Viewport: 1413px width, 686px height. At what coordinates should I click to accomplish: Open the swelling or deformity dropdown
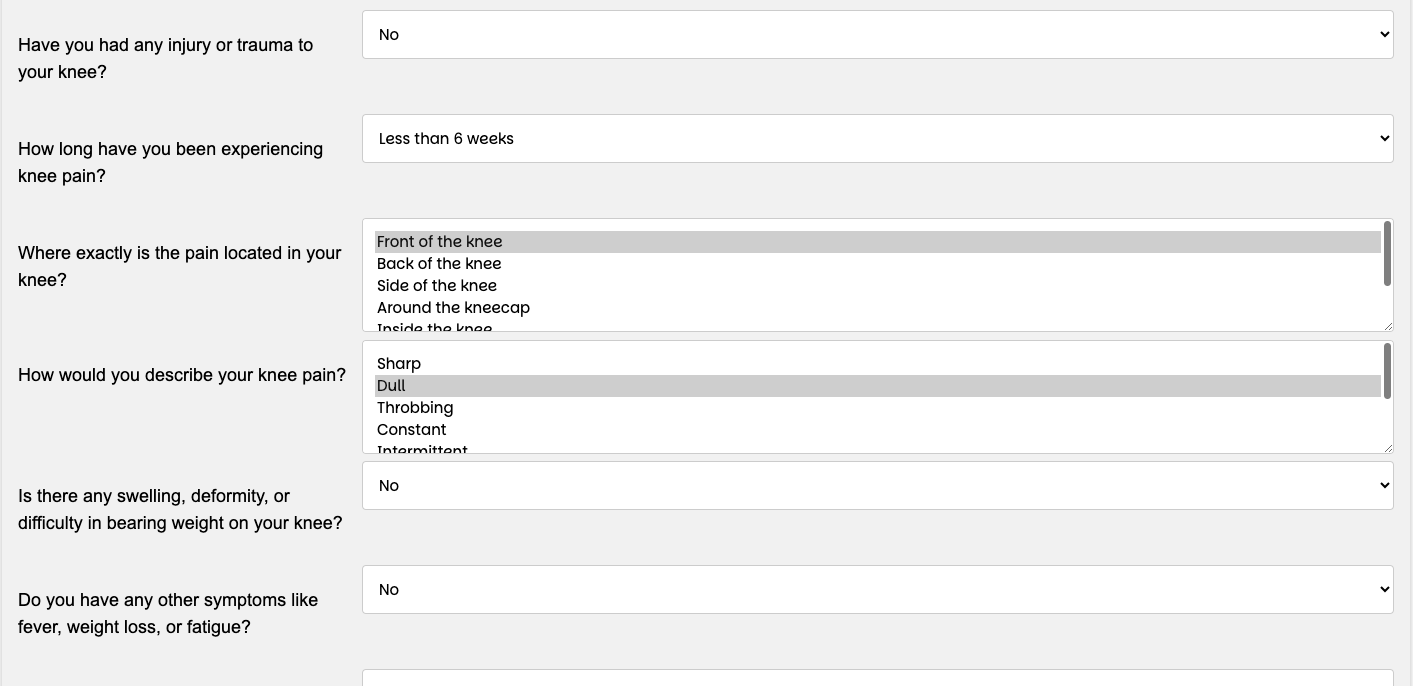pyautogui.click(x=877, y=486)
